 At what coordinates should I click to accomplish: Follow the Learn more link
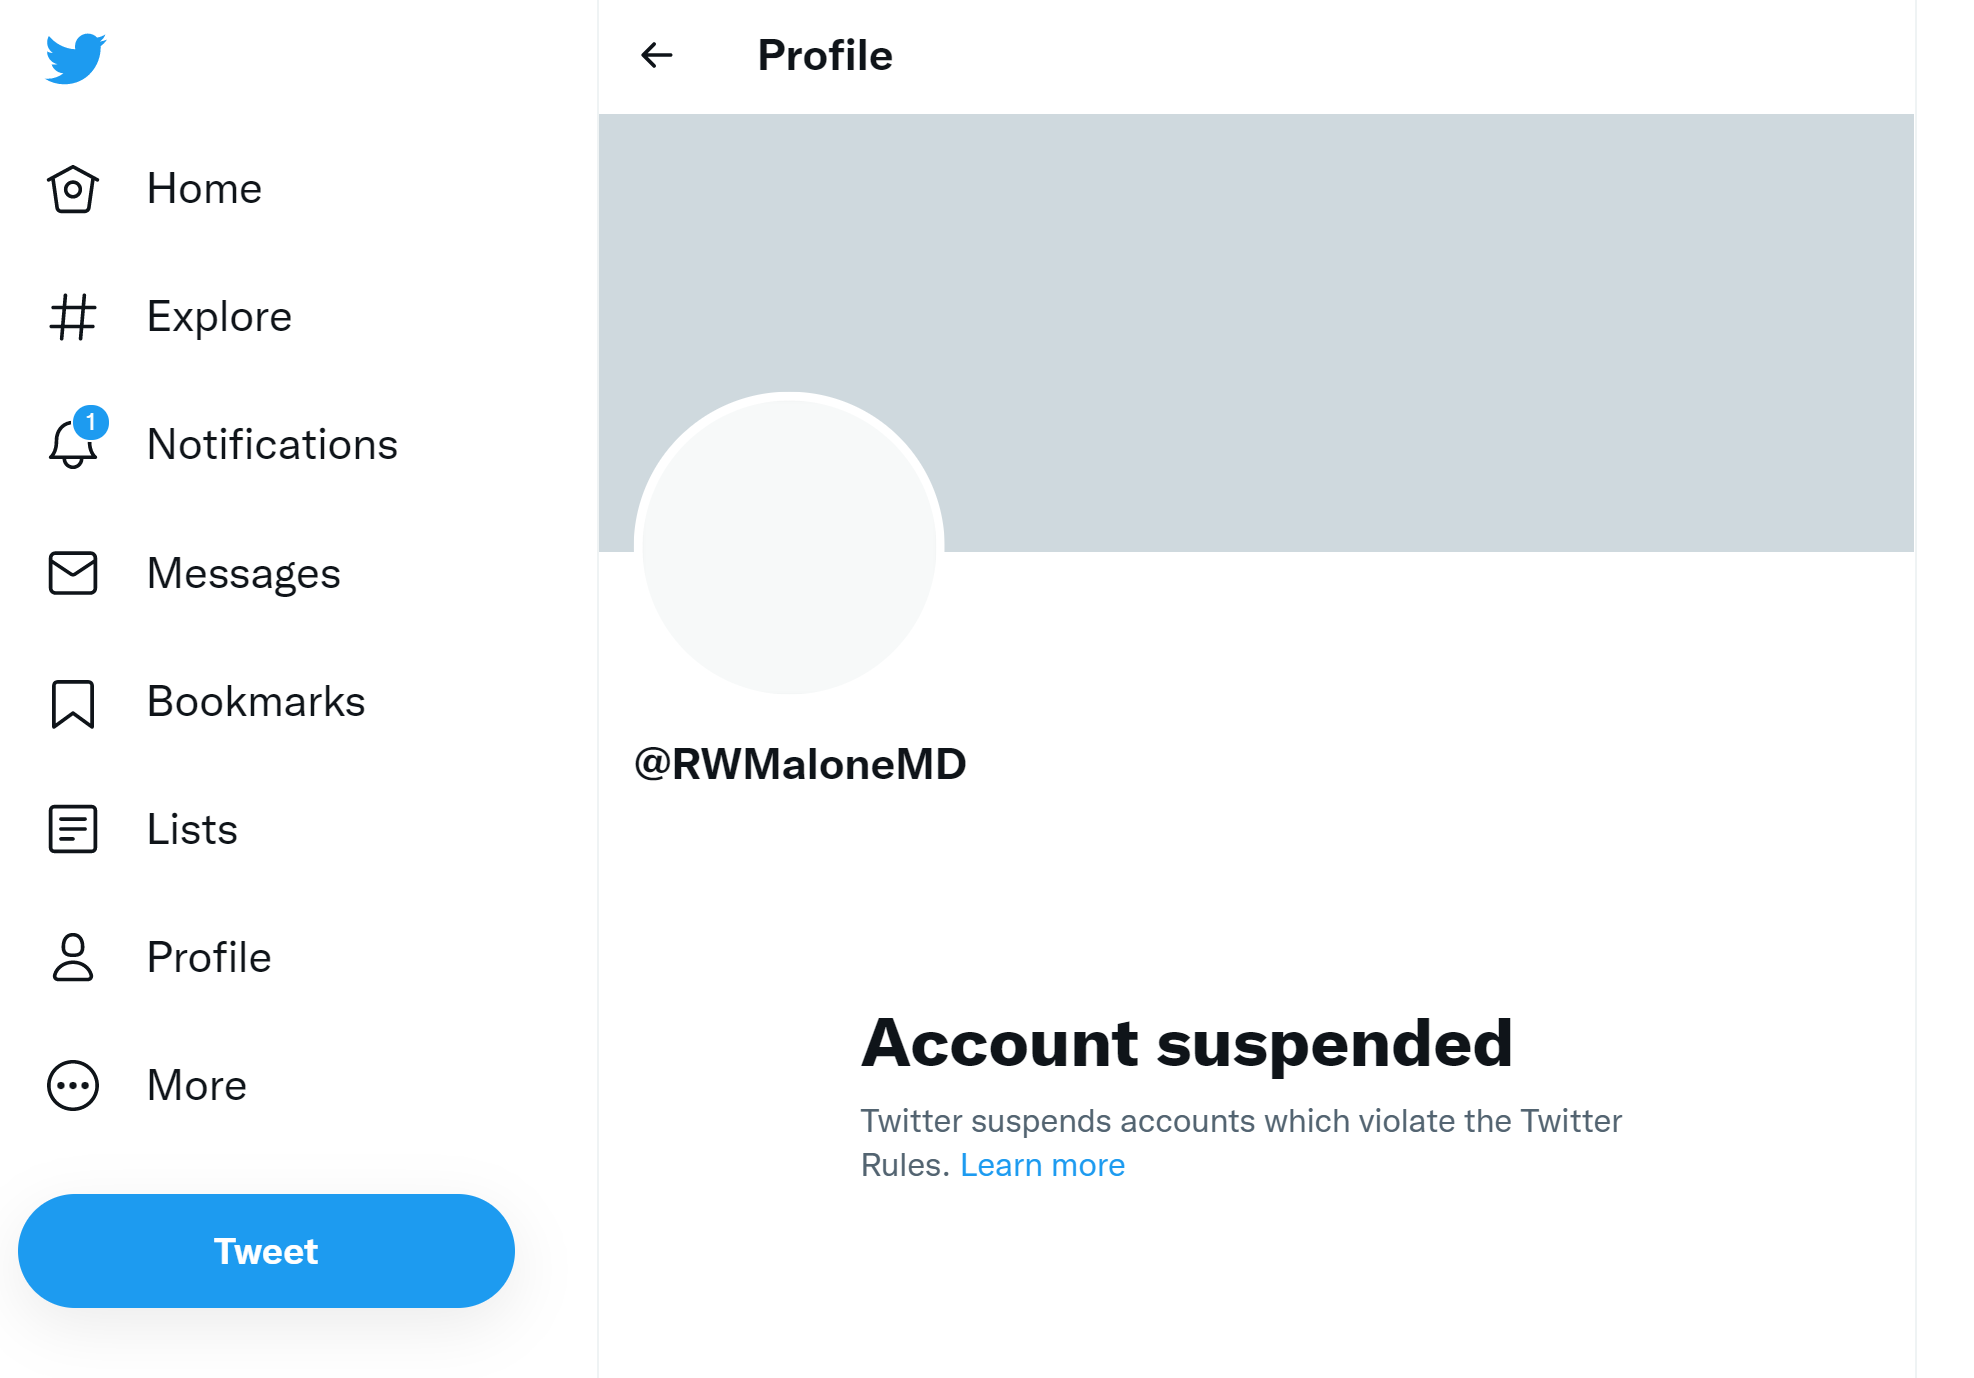tap(1042, 1165)
